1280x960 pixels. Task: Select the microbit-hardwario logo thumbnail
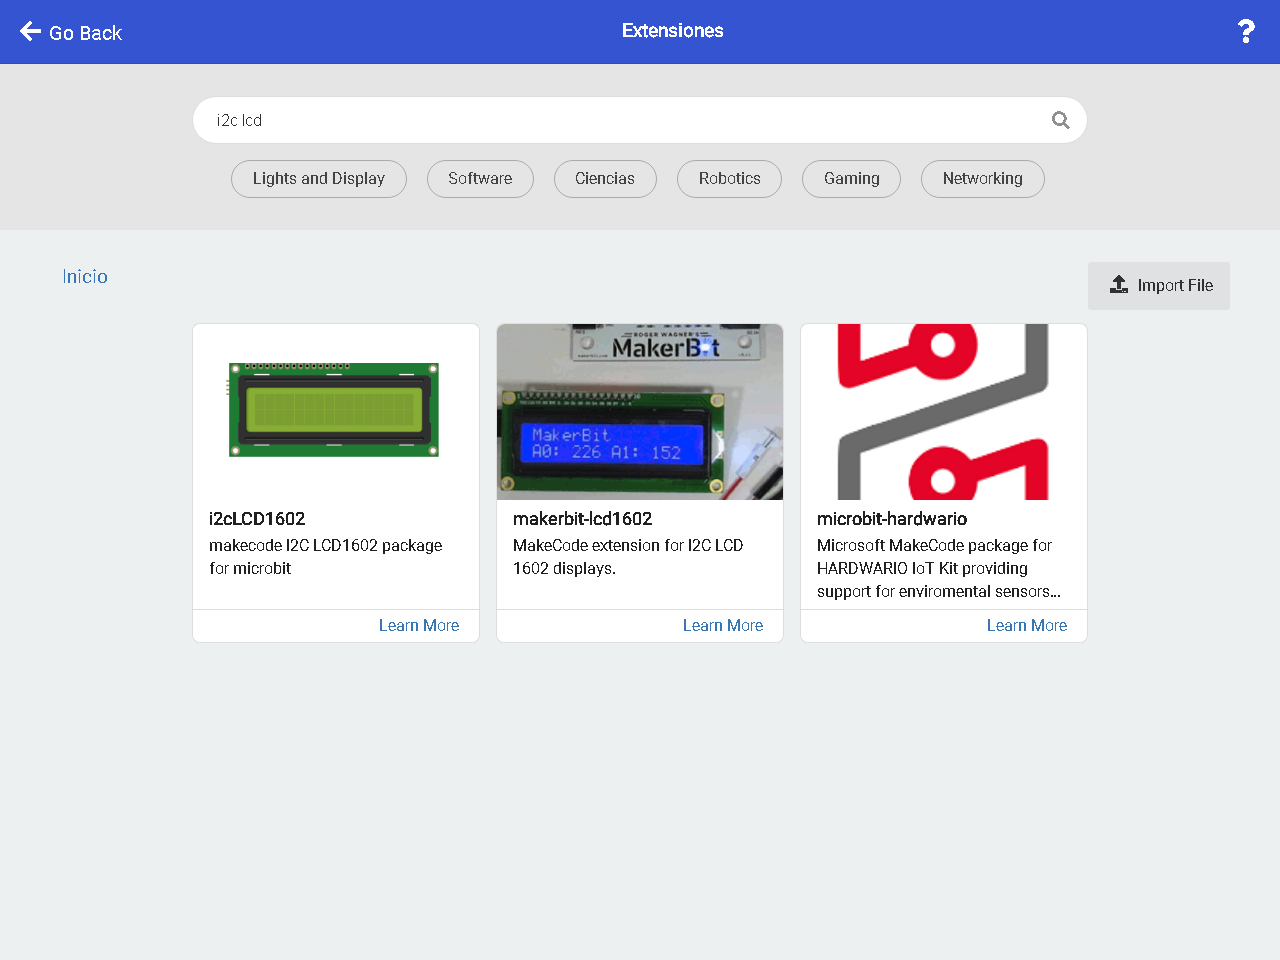944,412
